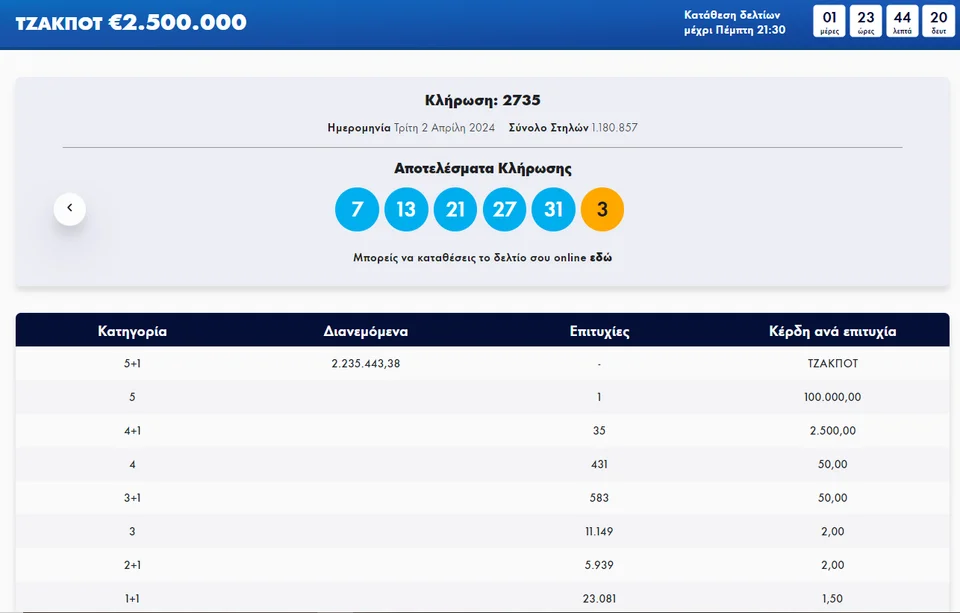Click the orange Joker ball number 3
The height and width of the screenshot is (613, 960).
[602, 209]
